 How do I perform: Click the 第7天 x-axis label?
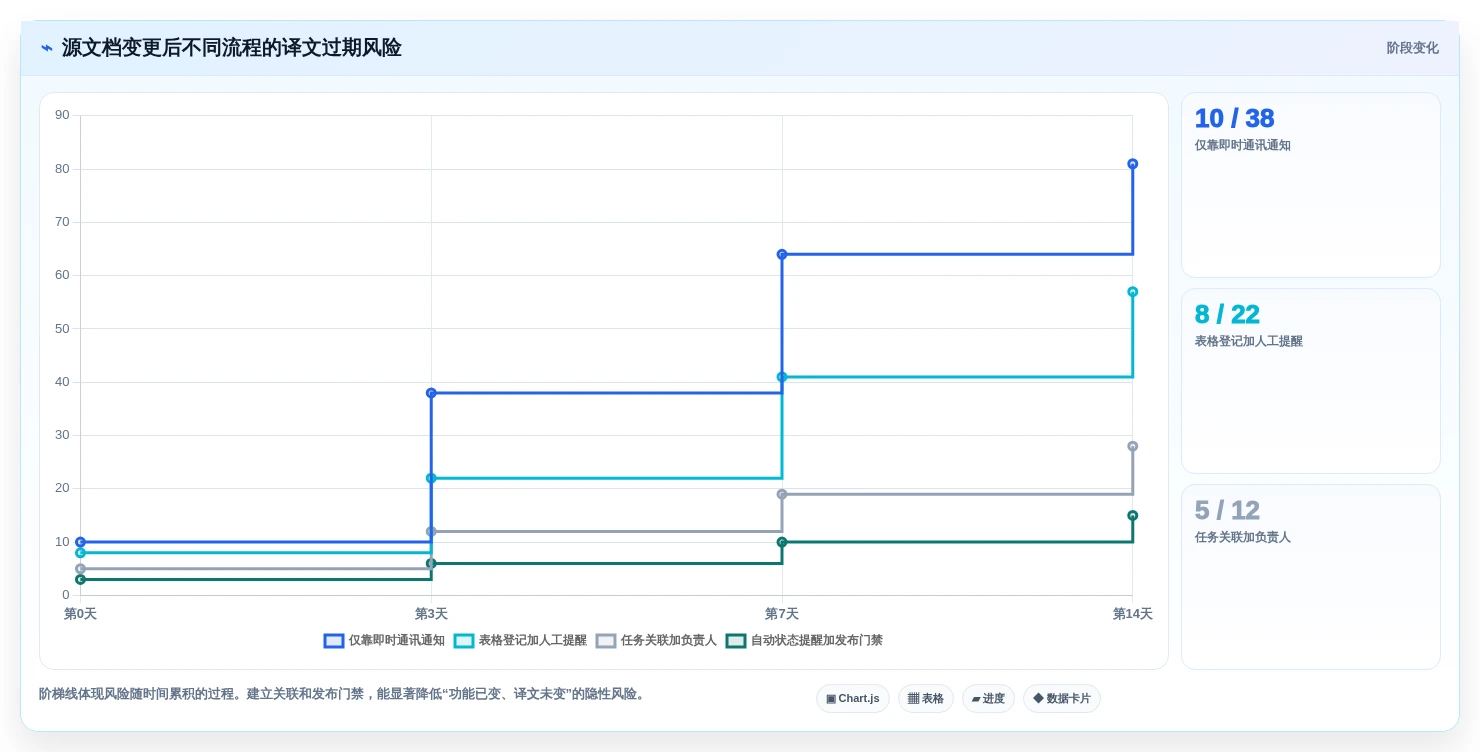[x=782, y=614]
